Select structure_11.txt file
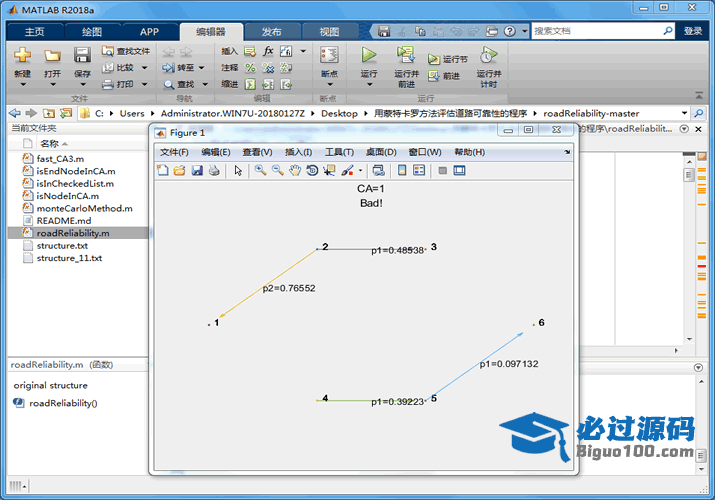The image size is (715, 500). [78, 258]
